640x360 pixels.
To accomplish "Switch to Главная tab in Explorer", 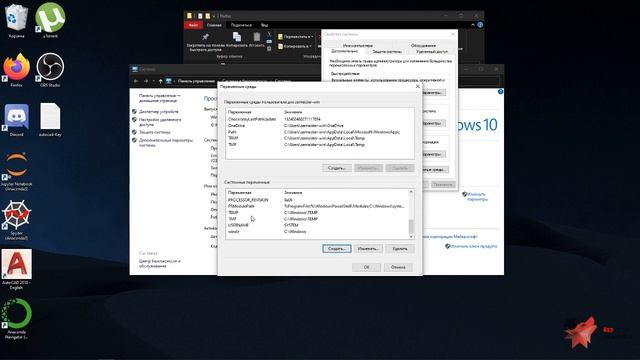I will (214, 25).
